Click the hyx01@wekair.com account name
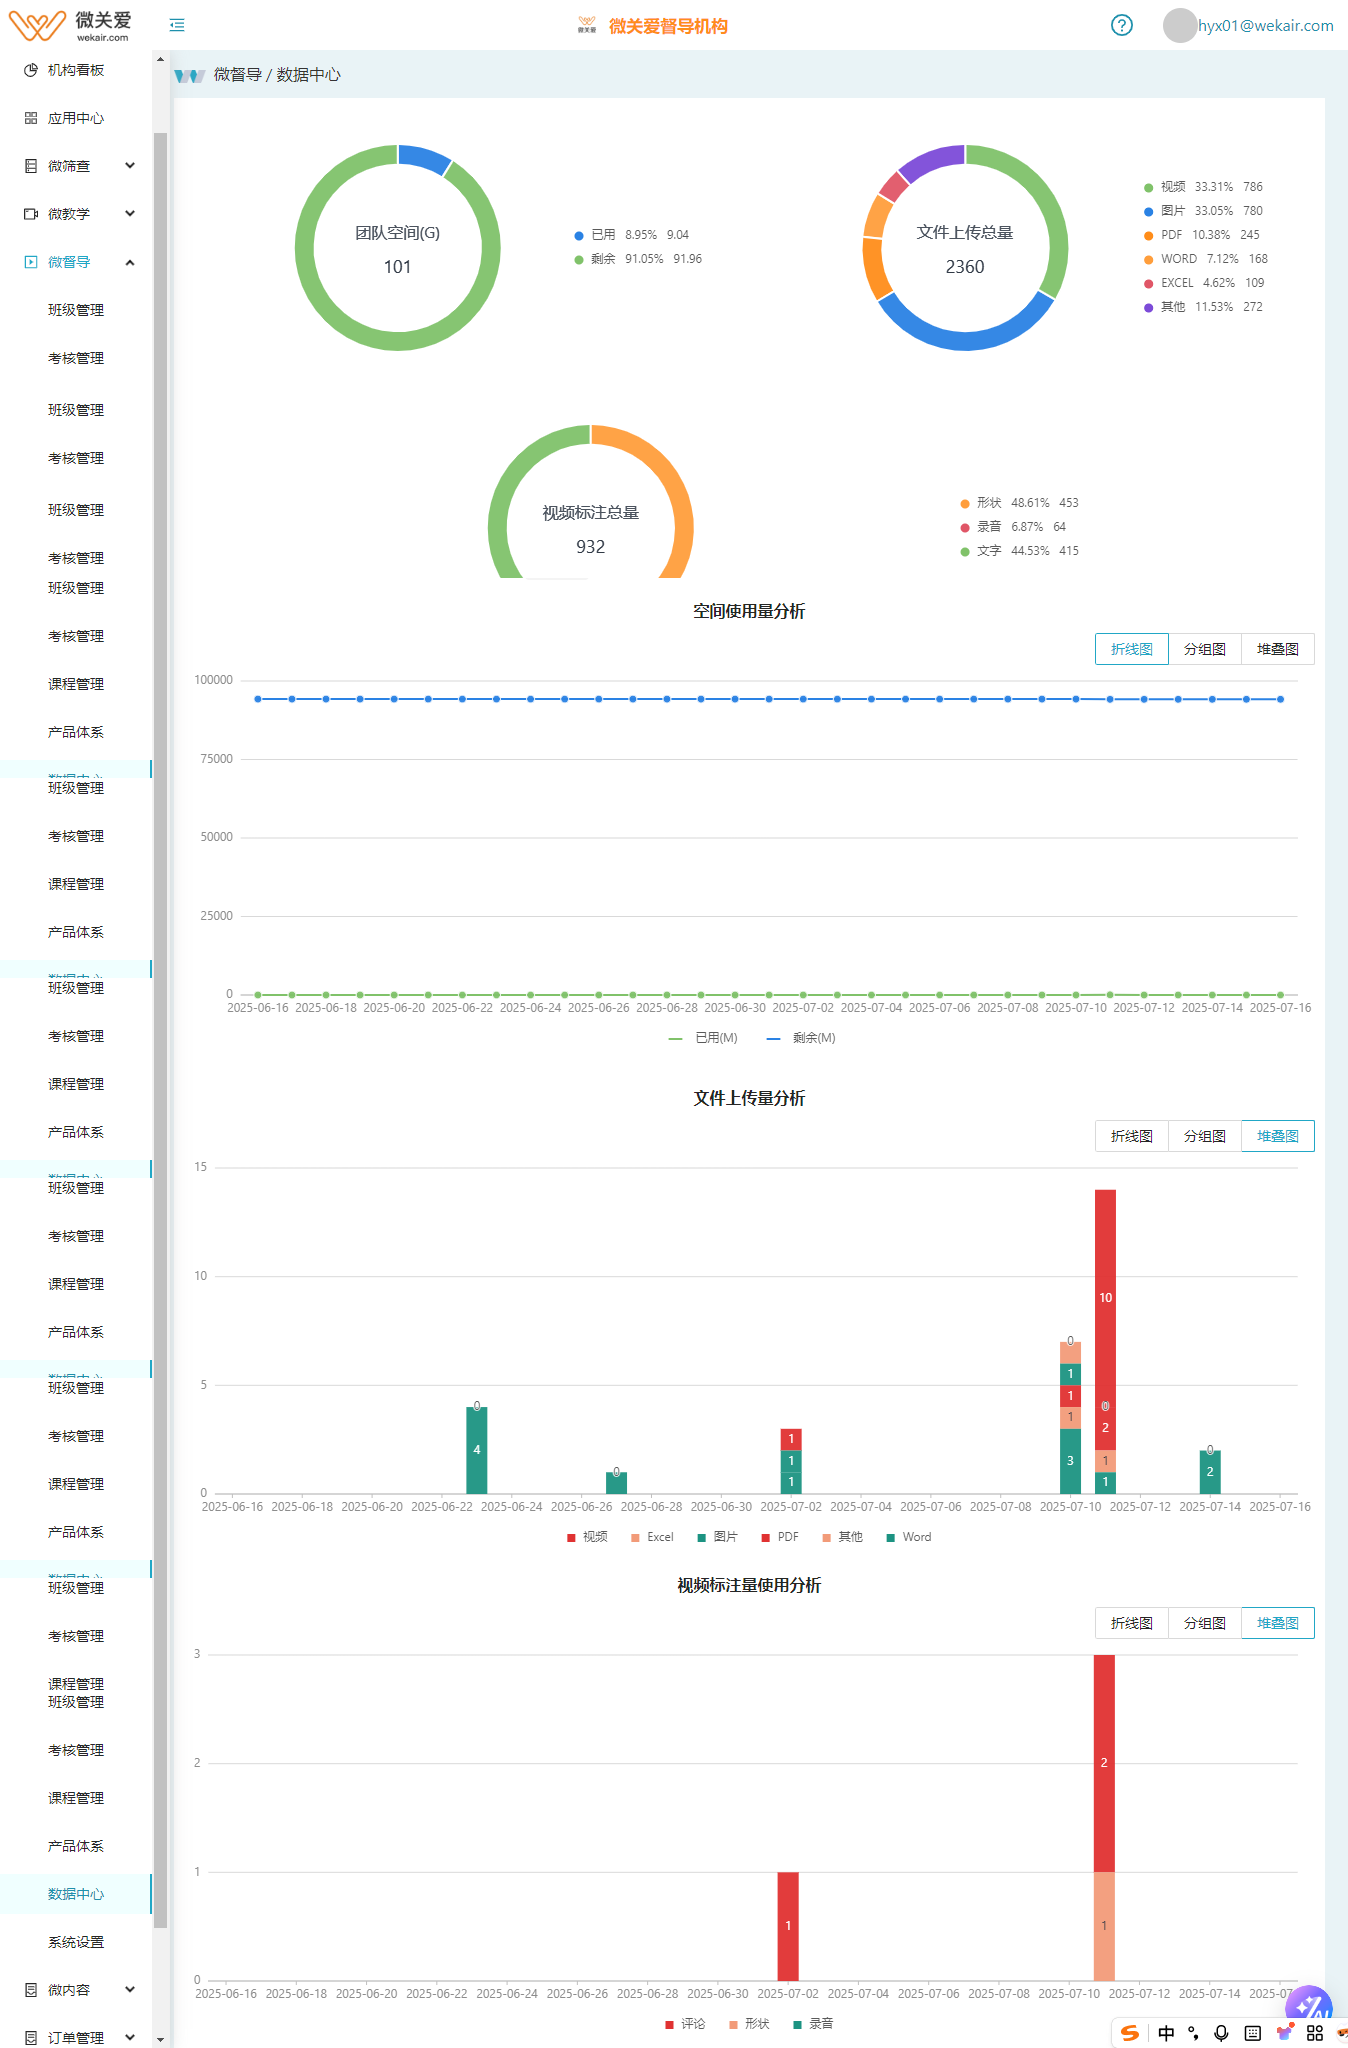Screen dimensions: 1348x2048 click(1265, 25)
